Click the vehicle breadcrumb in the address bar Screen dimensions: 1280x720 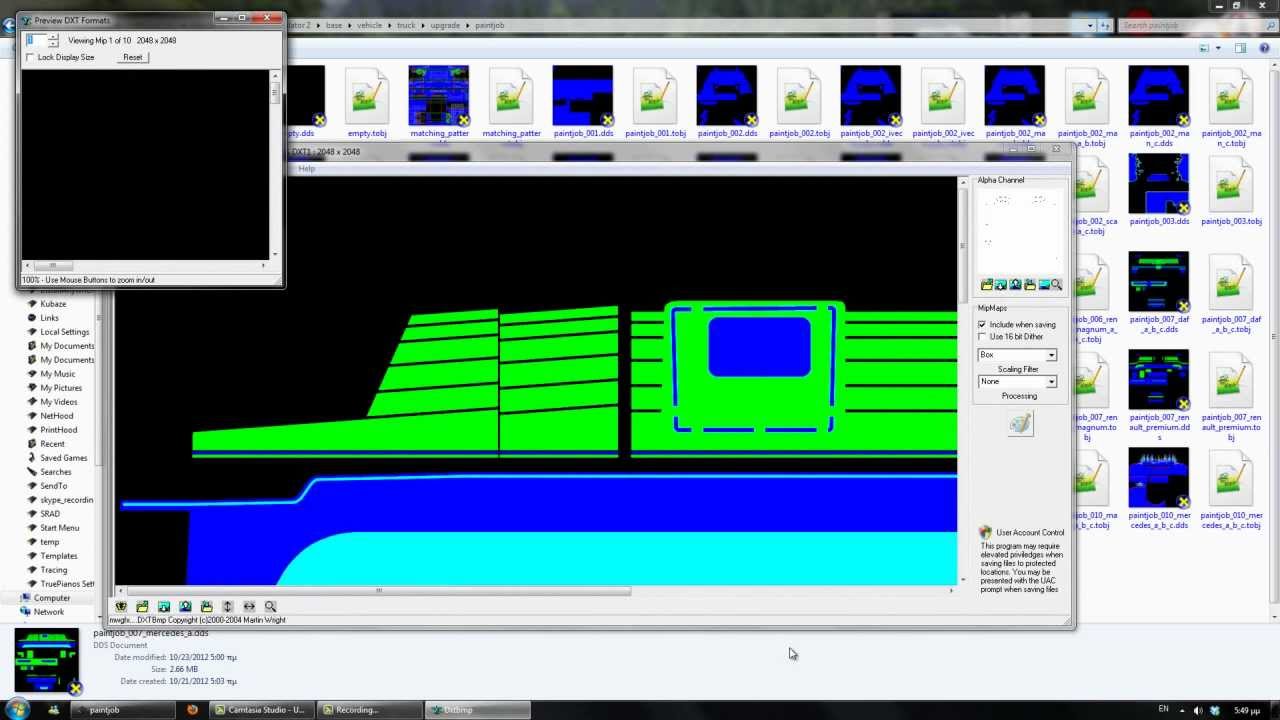370,25
